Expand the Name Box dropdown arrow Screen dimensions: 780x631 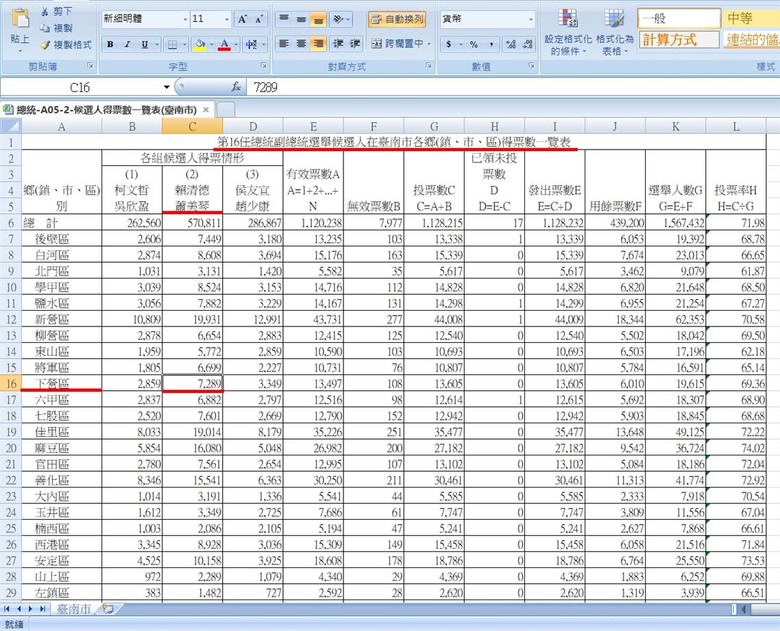coord(167,87)
